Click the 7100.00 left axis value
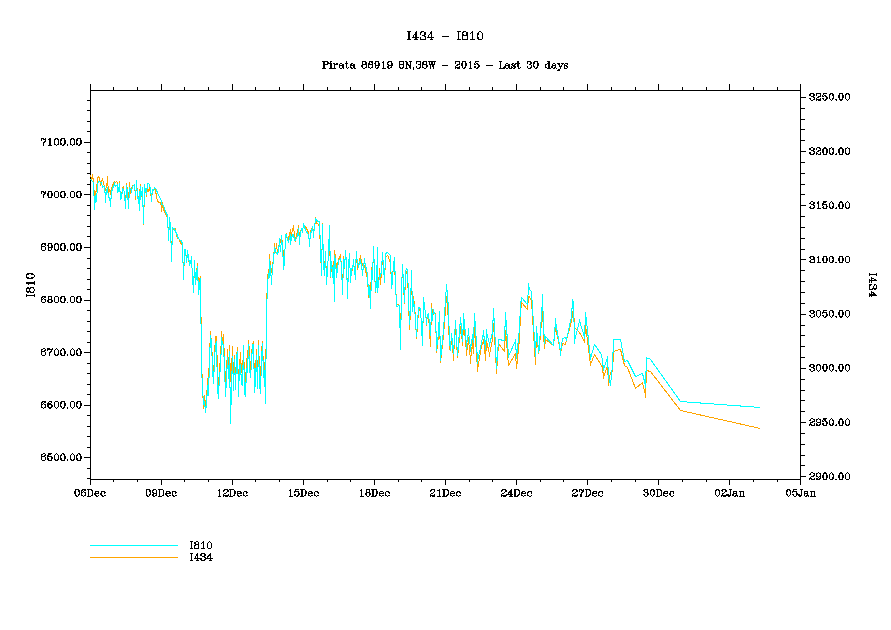891x630 pixels. (60, 142)
